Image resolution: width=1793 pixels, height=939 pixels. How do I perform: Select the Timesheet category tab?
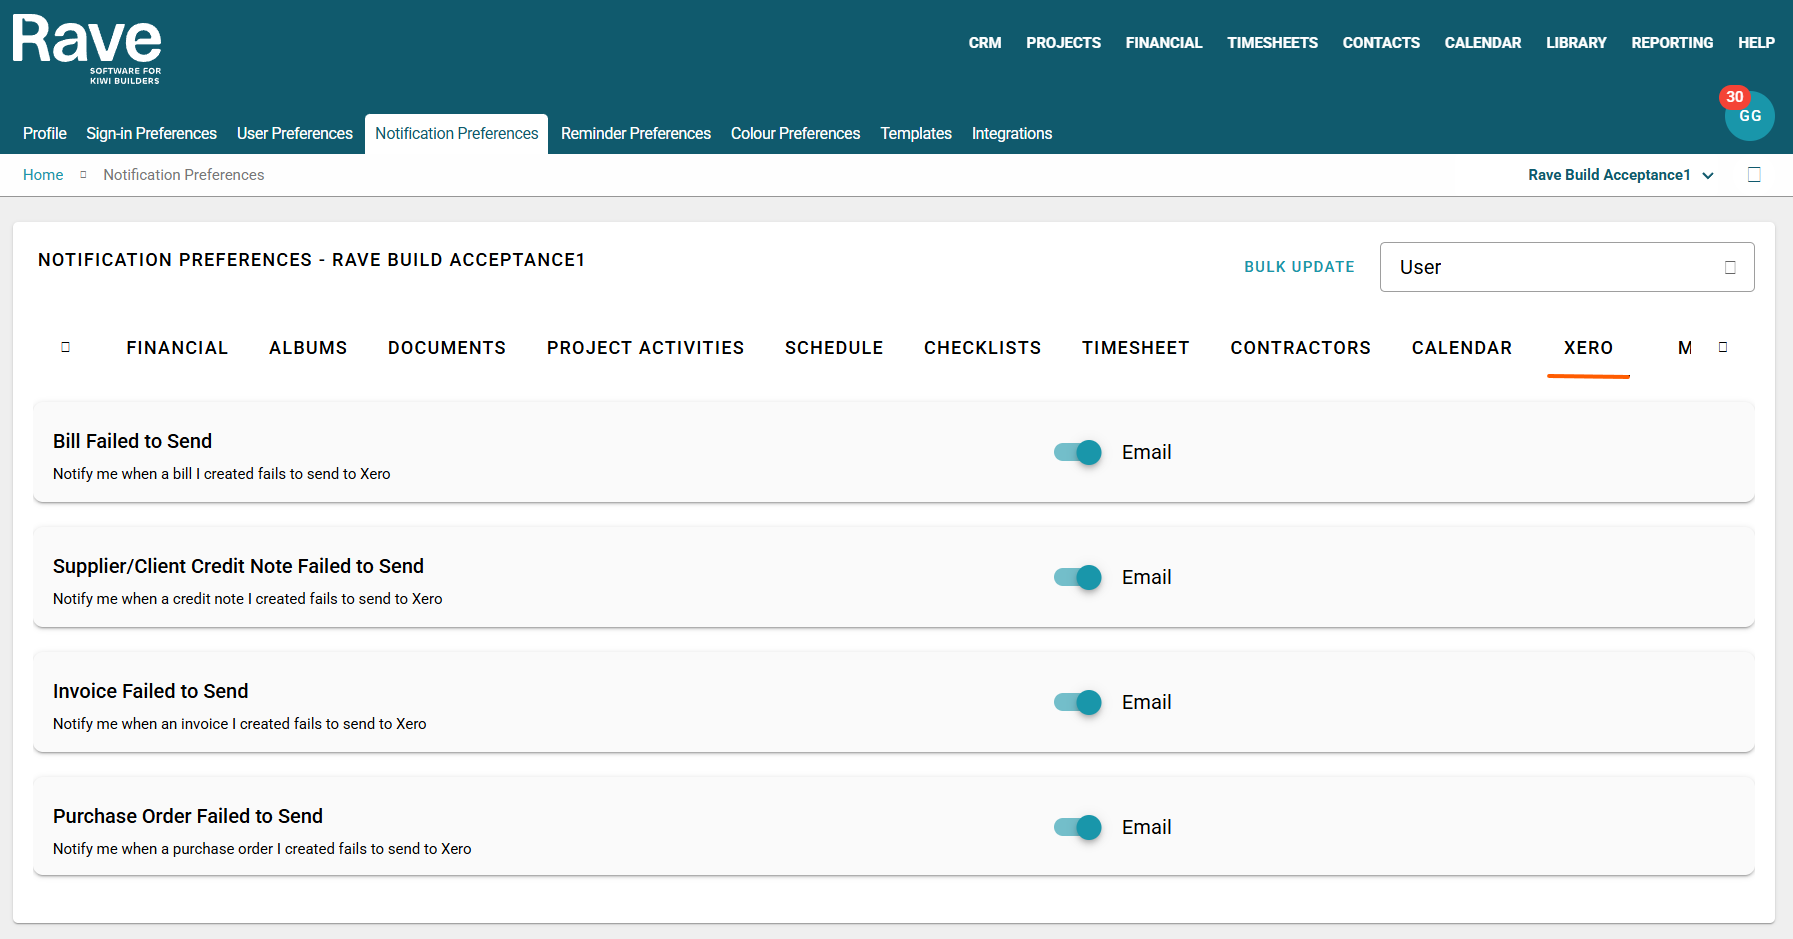pyautogui.click(x=1136, y=348)
